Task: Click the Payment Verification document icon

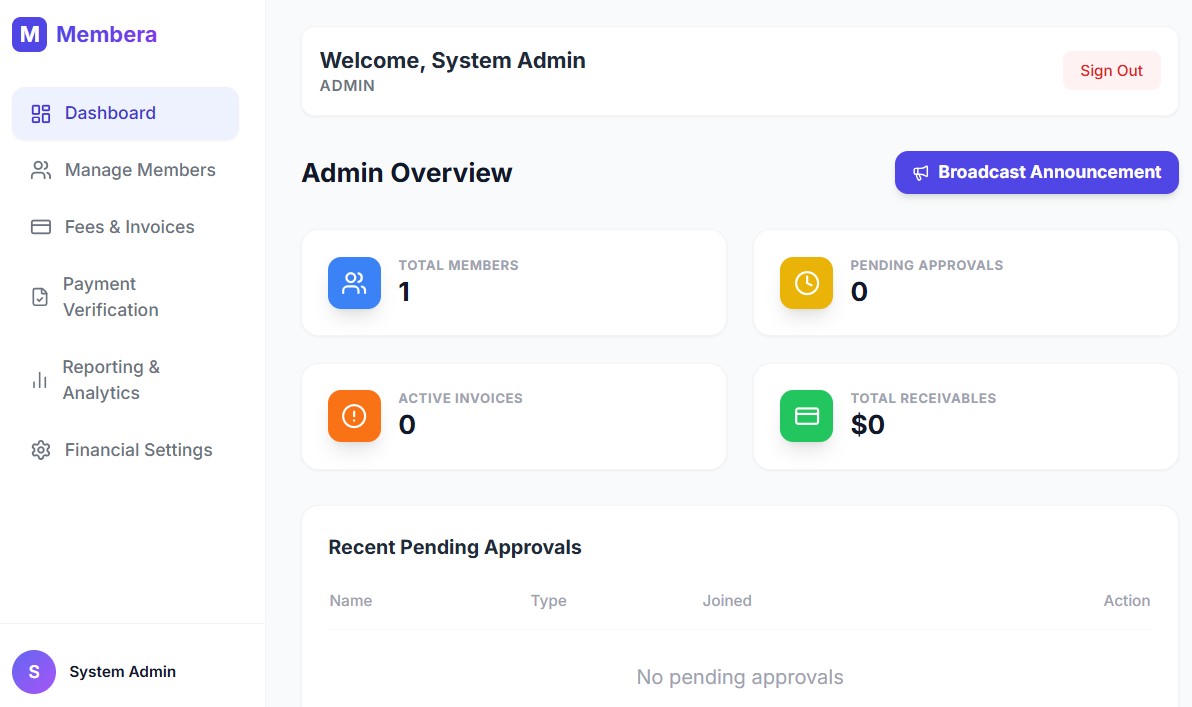Action: [x=40, y=297]
